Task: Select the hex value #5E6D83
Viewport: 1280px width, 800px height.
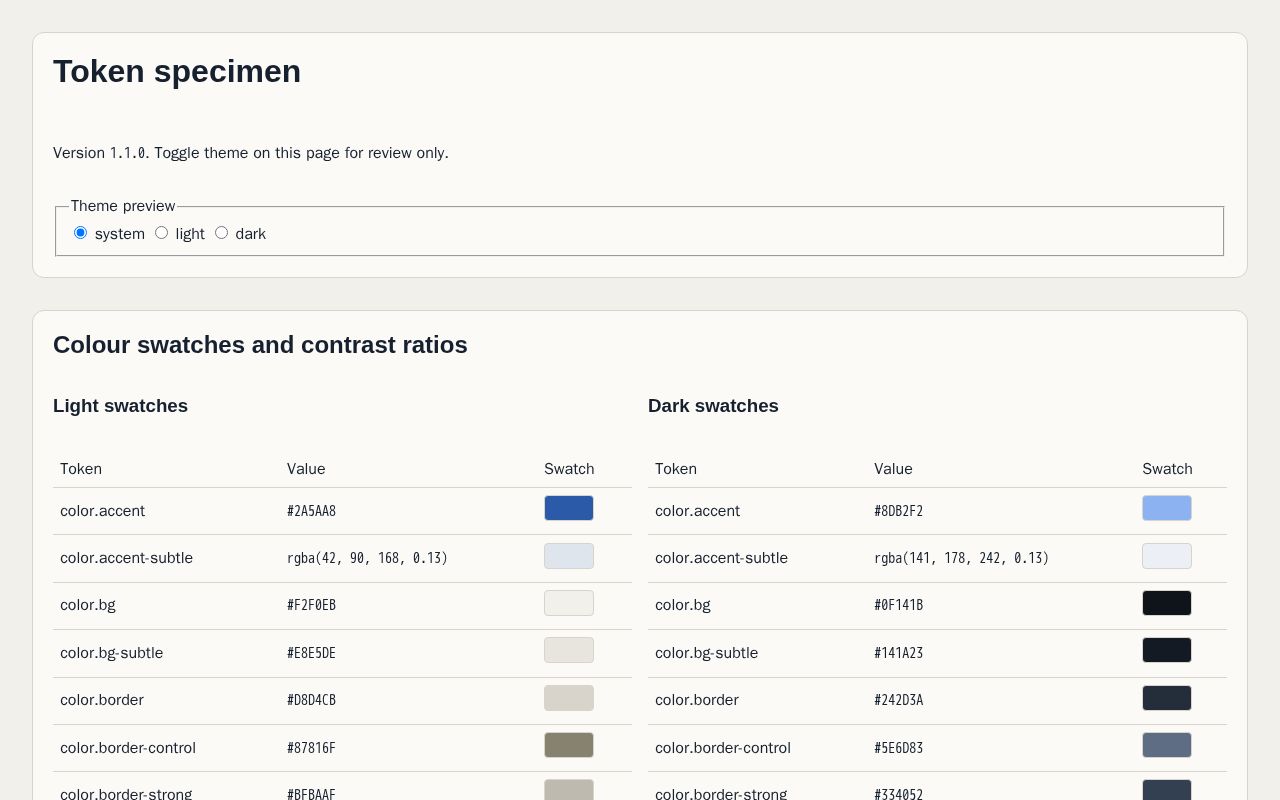Action: click(898, 748)
